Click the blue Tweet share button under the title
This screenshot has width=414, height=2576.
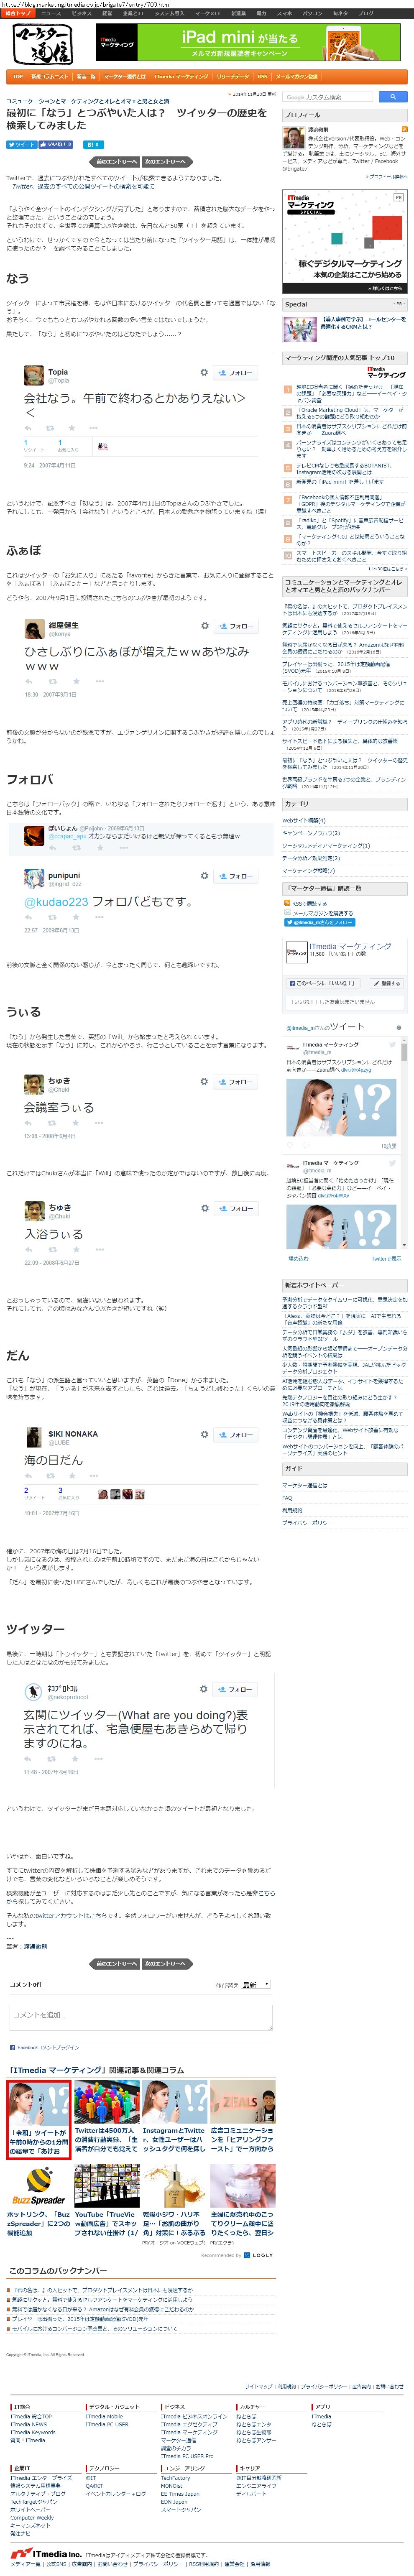pos(20,145)
